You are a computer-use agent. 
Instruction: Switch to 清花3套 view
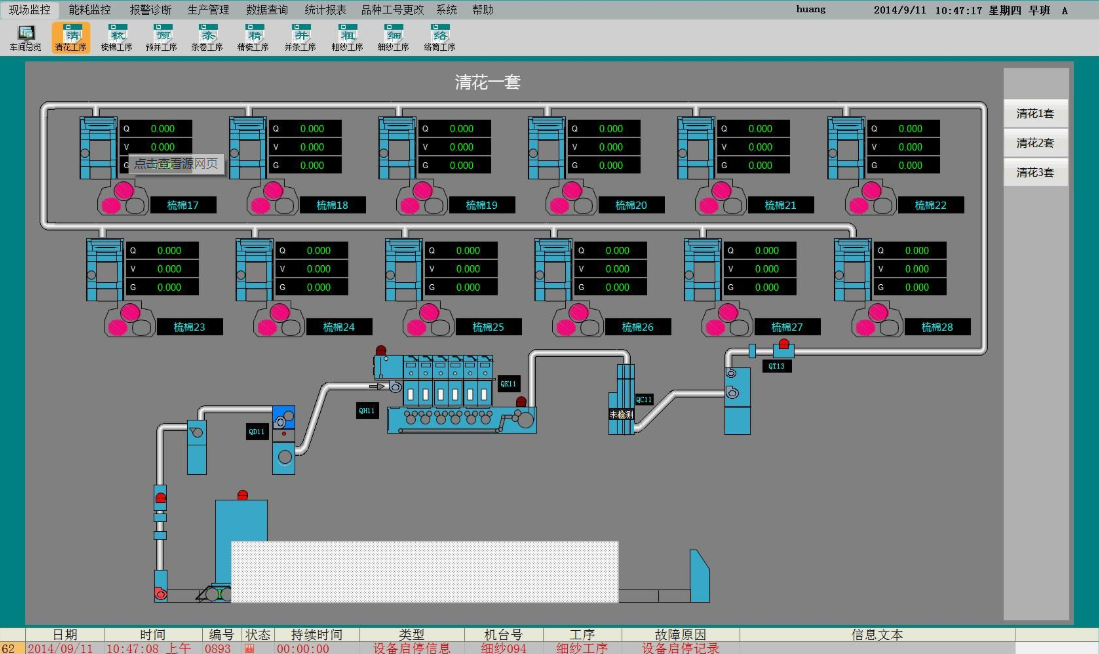[x=1035, y=172]
